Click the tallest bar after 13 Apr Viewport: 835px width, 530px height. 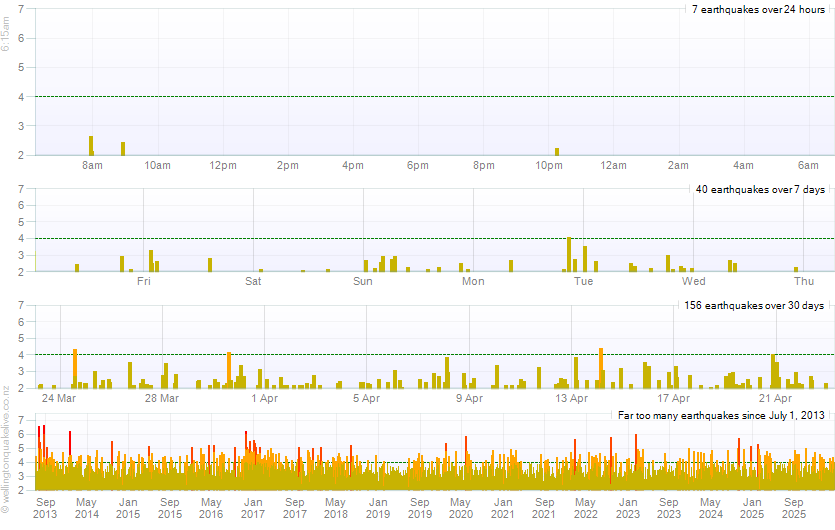(x=601, y=367)
